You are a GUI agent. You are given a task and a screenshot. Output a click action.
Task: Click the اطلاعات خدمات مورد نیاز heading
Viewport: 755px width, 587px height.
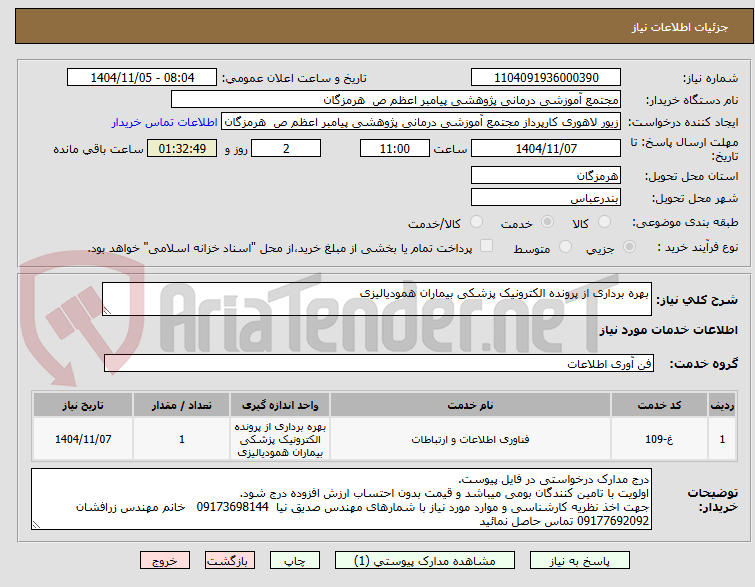coord(668,330)
